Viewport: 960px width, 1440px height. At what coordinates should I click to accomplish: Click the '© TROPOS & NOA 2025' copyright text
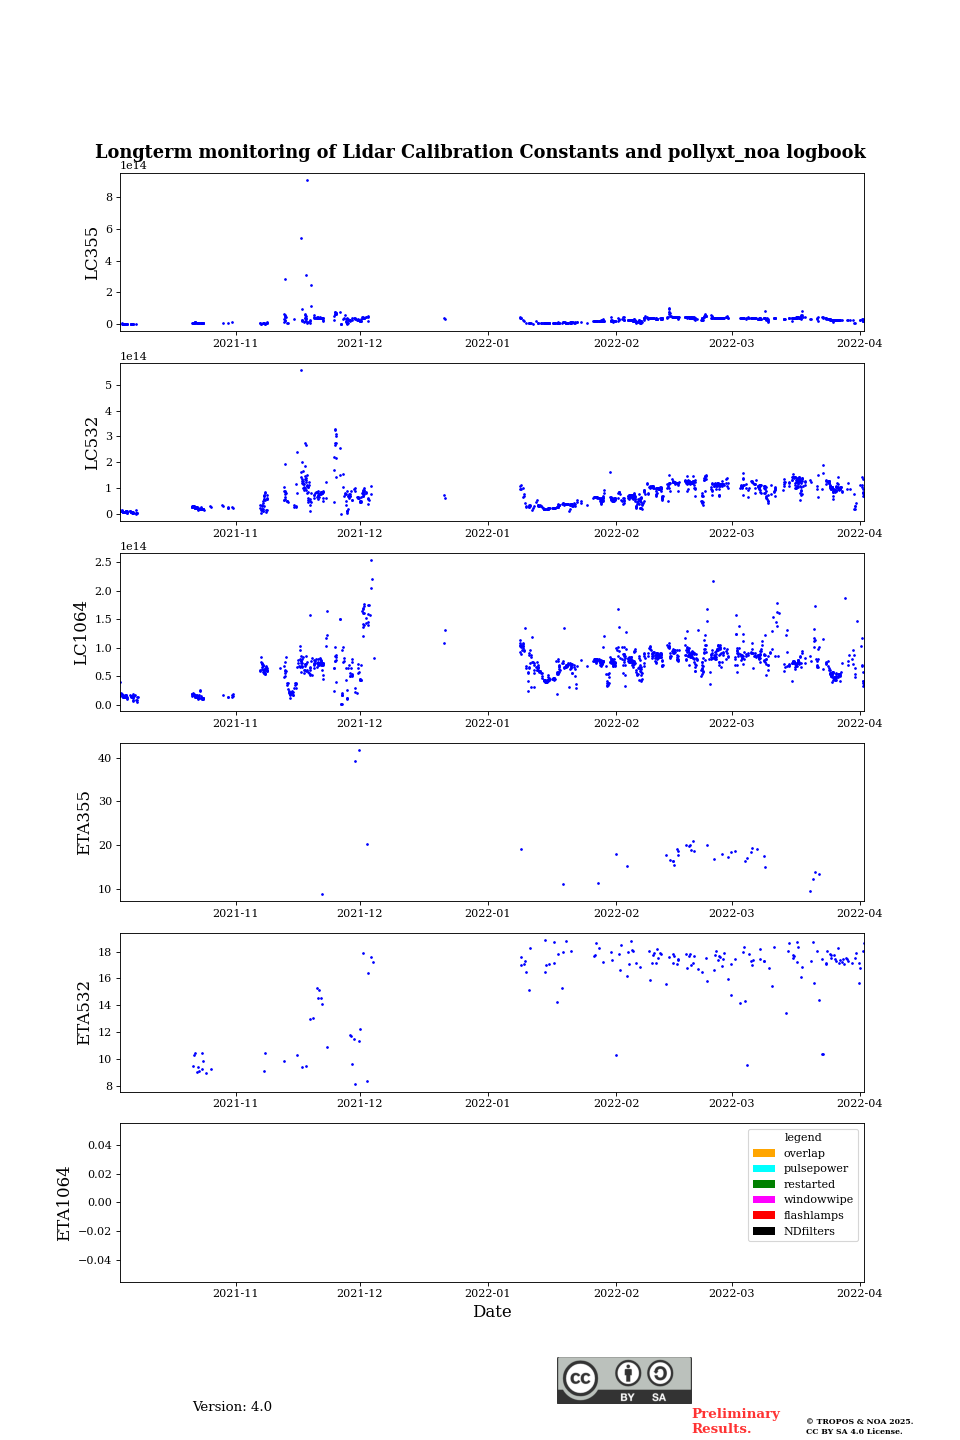point(860,1421)
